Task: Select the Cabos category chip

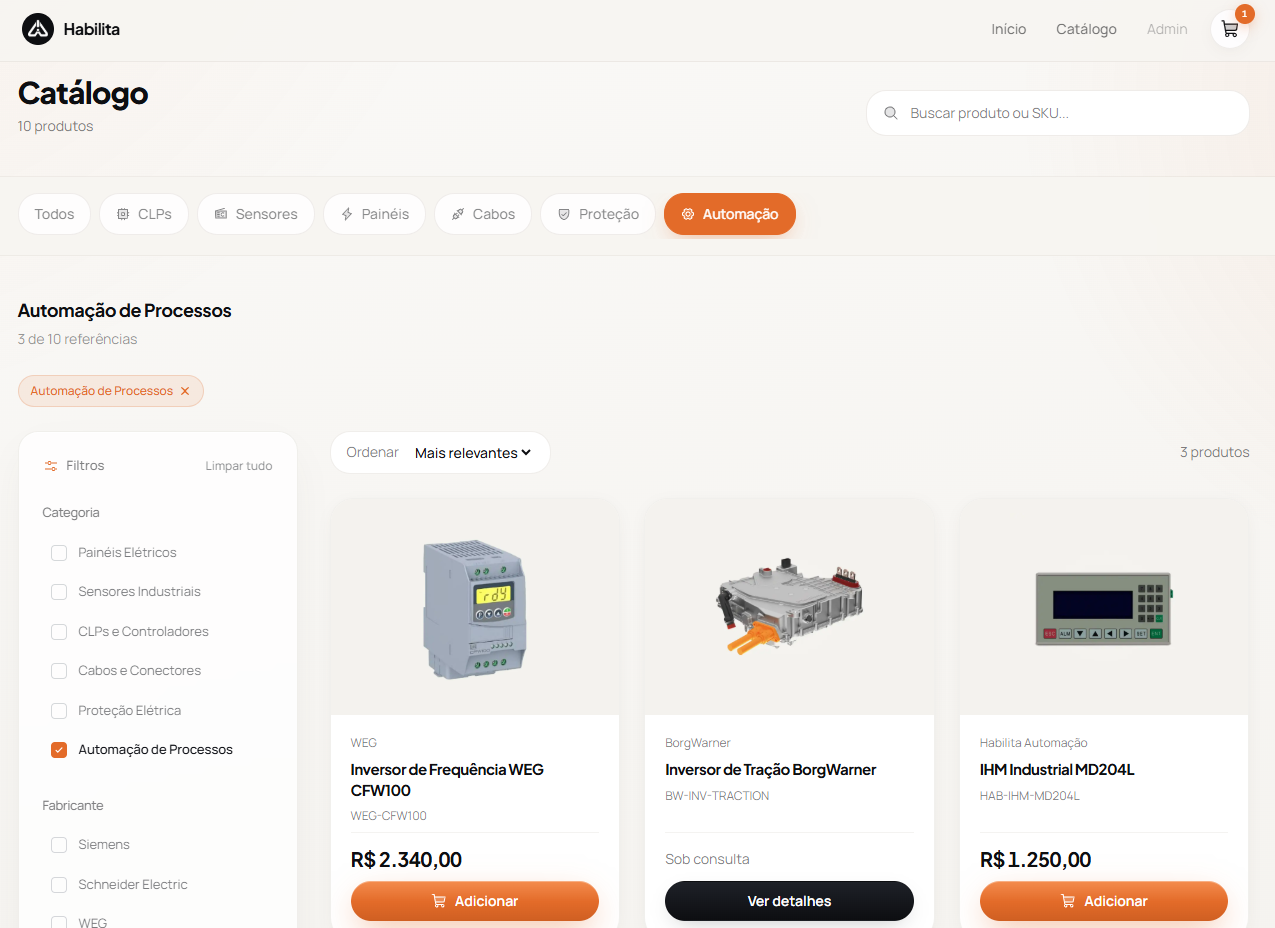Action: [483, 214]
